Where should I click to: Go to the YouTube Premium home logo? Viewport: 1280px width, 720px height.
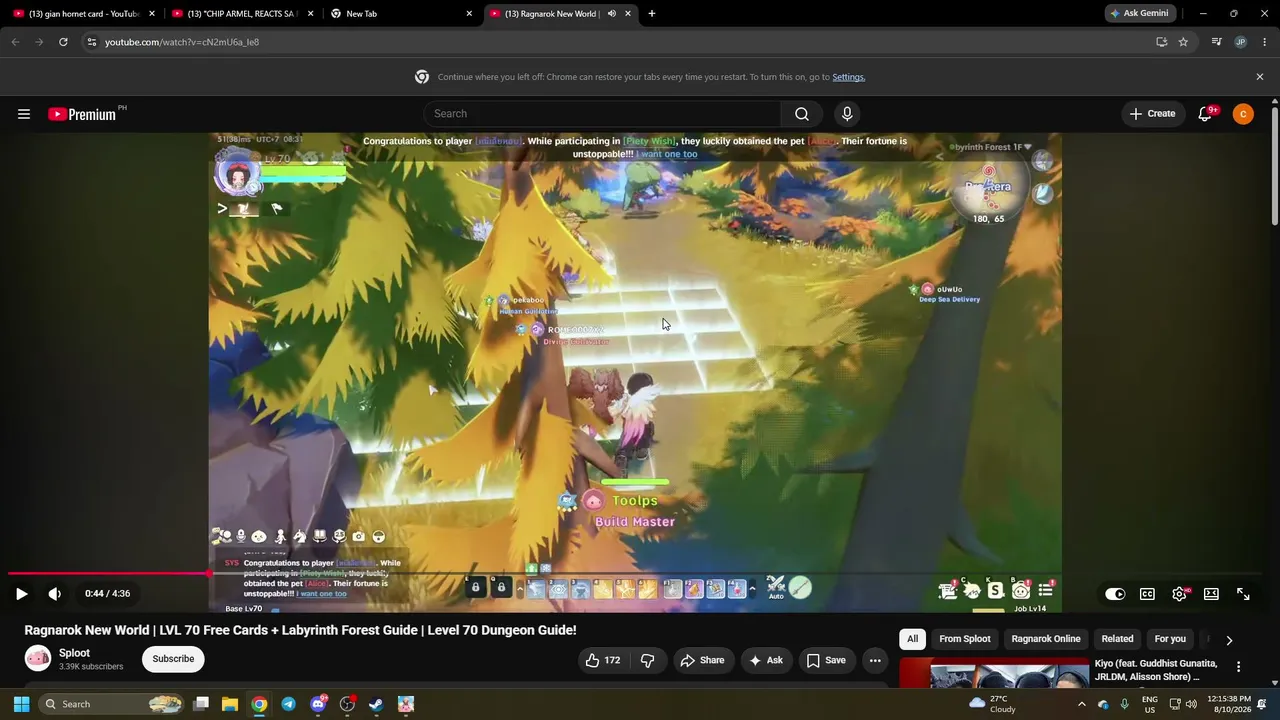(82, 114)
